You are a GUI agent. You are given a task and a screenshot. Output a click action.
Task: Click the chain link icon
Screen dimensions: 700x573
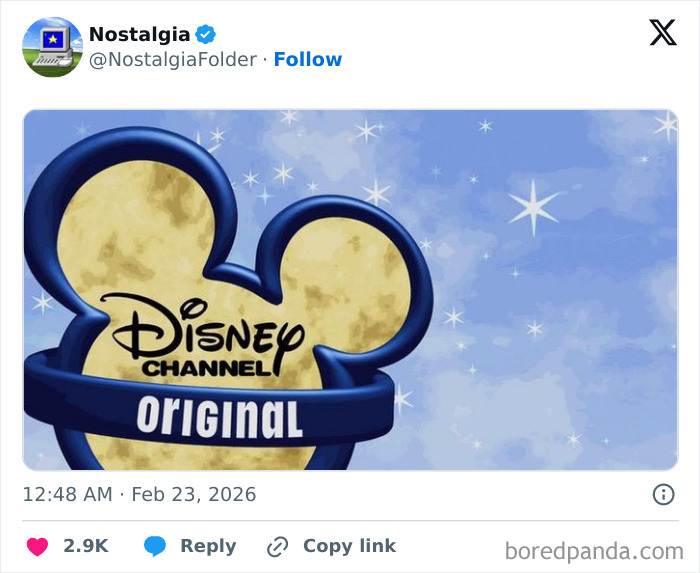point(277,546)
